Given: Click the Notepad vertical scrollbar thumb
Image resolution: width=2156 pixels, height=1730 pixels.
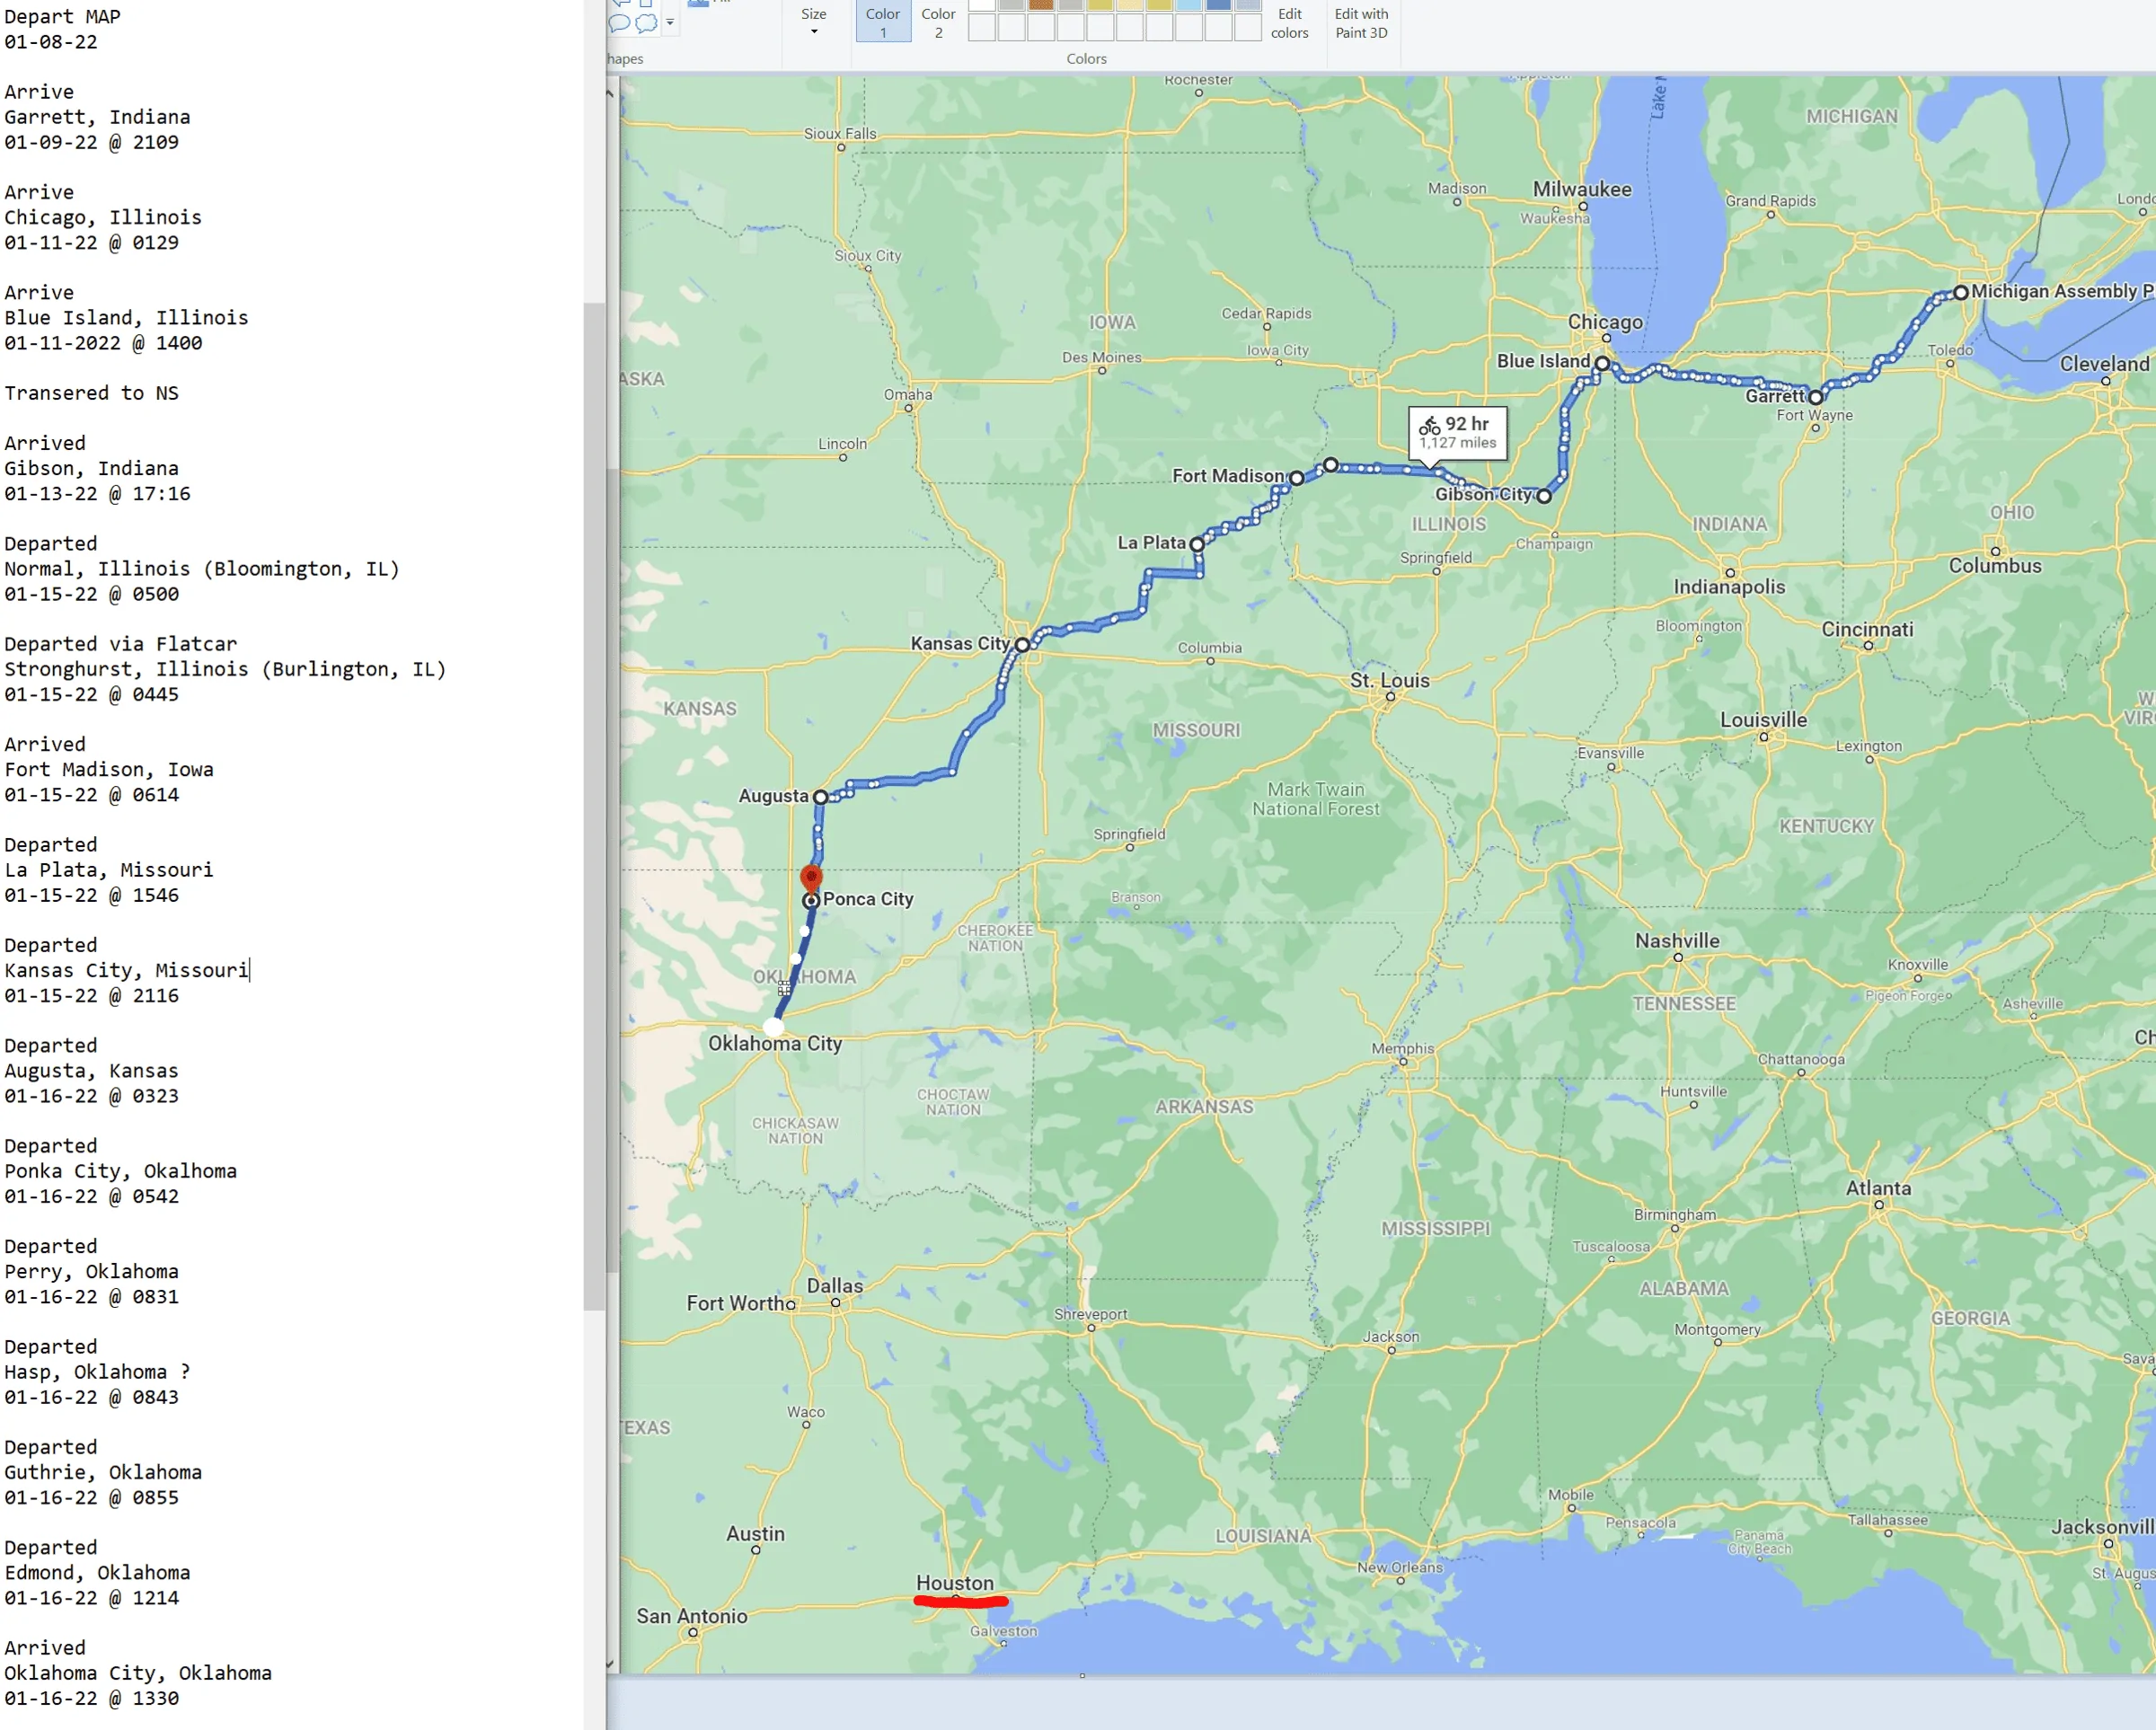Looking at the screenshot, I should click(594, 806).
